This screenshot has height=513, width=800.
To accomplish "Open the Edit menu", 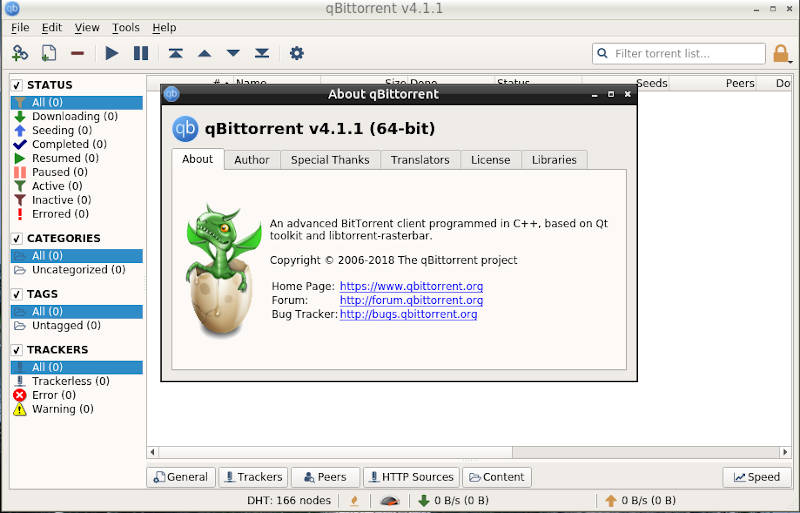I will [52, 28].
